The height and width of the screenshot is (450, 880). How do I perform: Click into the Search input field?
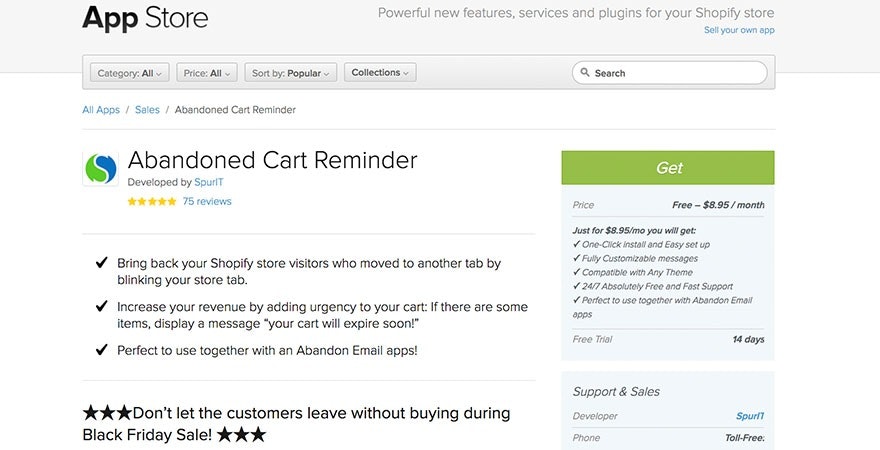tap(675, 73)
